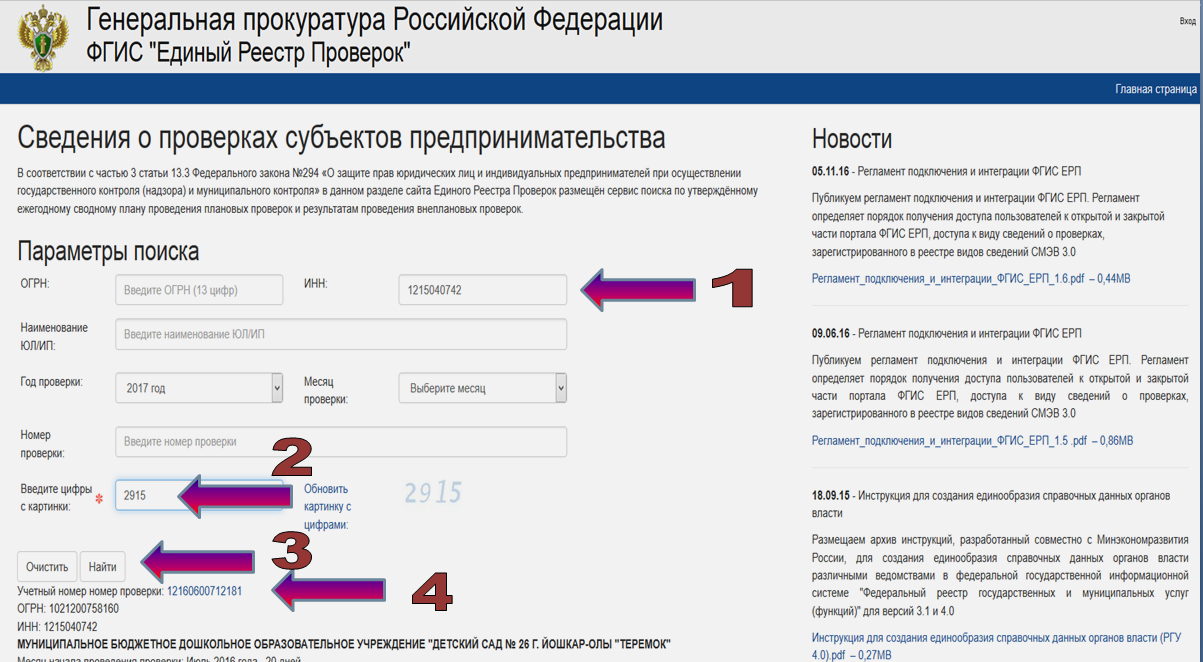
Task: Click the ФГИС "Единый Реестр Проверок" title
Action: pos(250,54)
